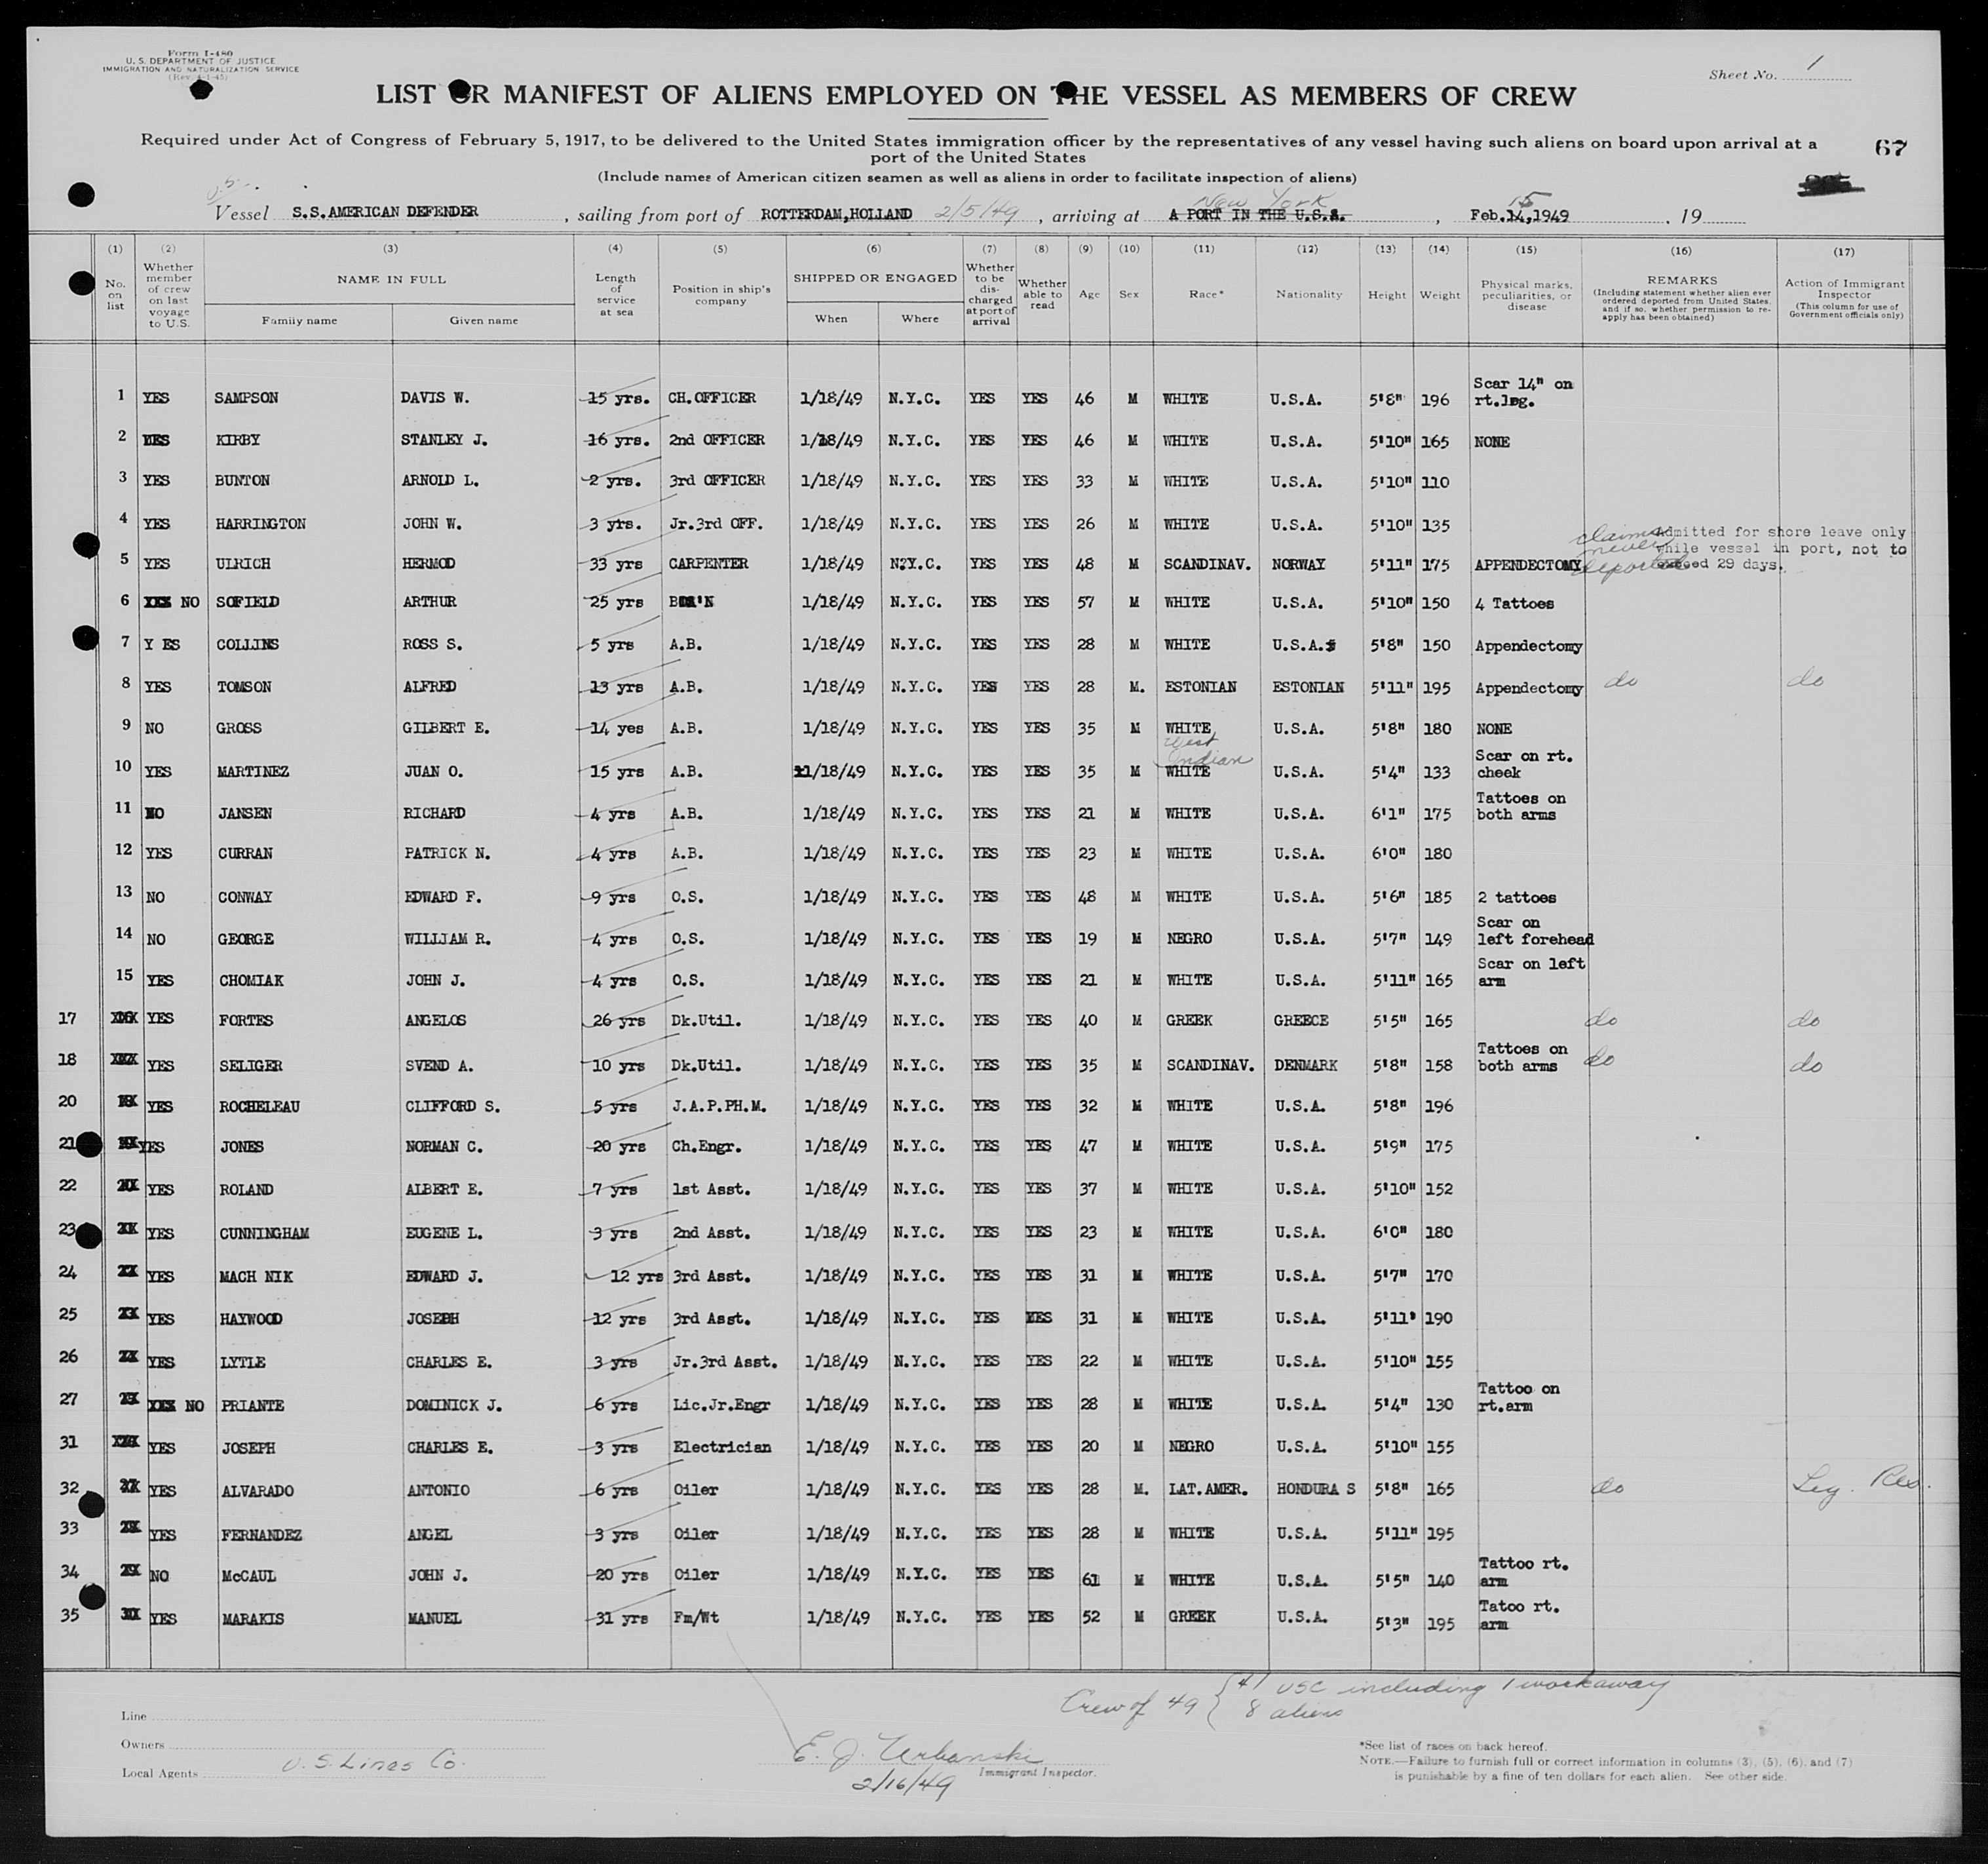The width and height of the screenshot is (1988, 1864).
Task: Click the NORWAY nationality entry
Action: (1299, 564)
